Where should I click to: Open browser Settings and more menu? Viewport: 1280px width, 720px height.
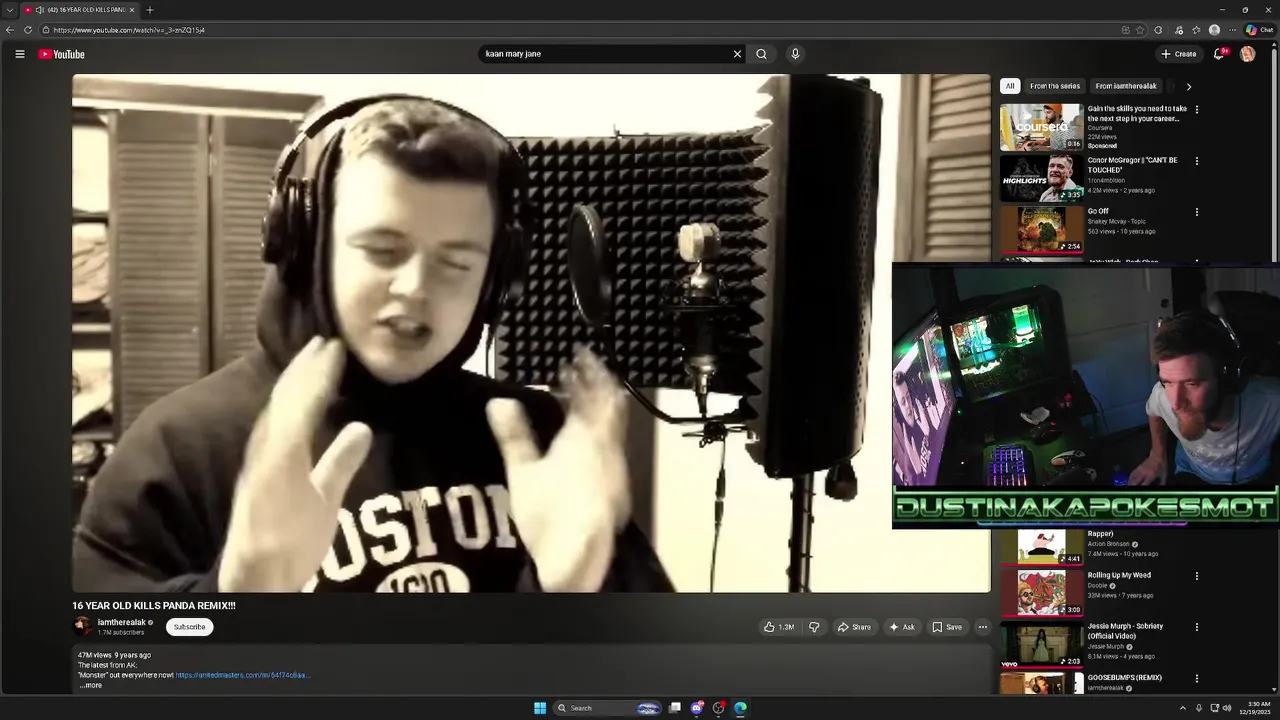point(1232,30)
